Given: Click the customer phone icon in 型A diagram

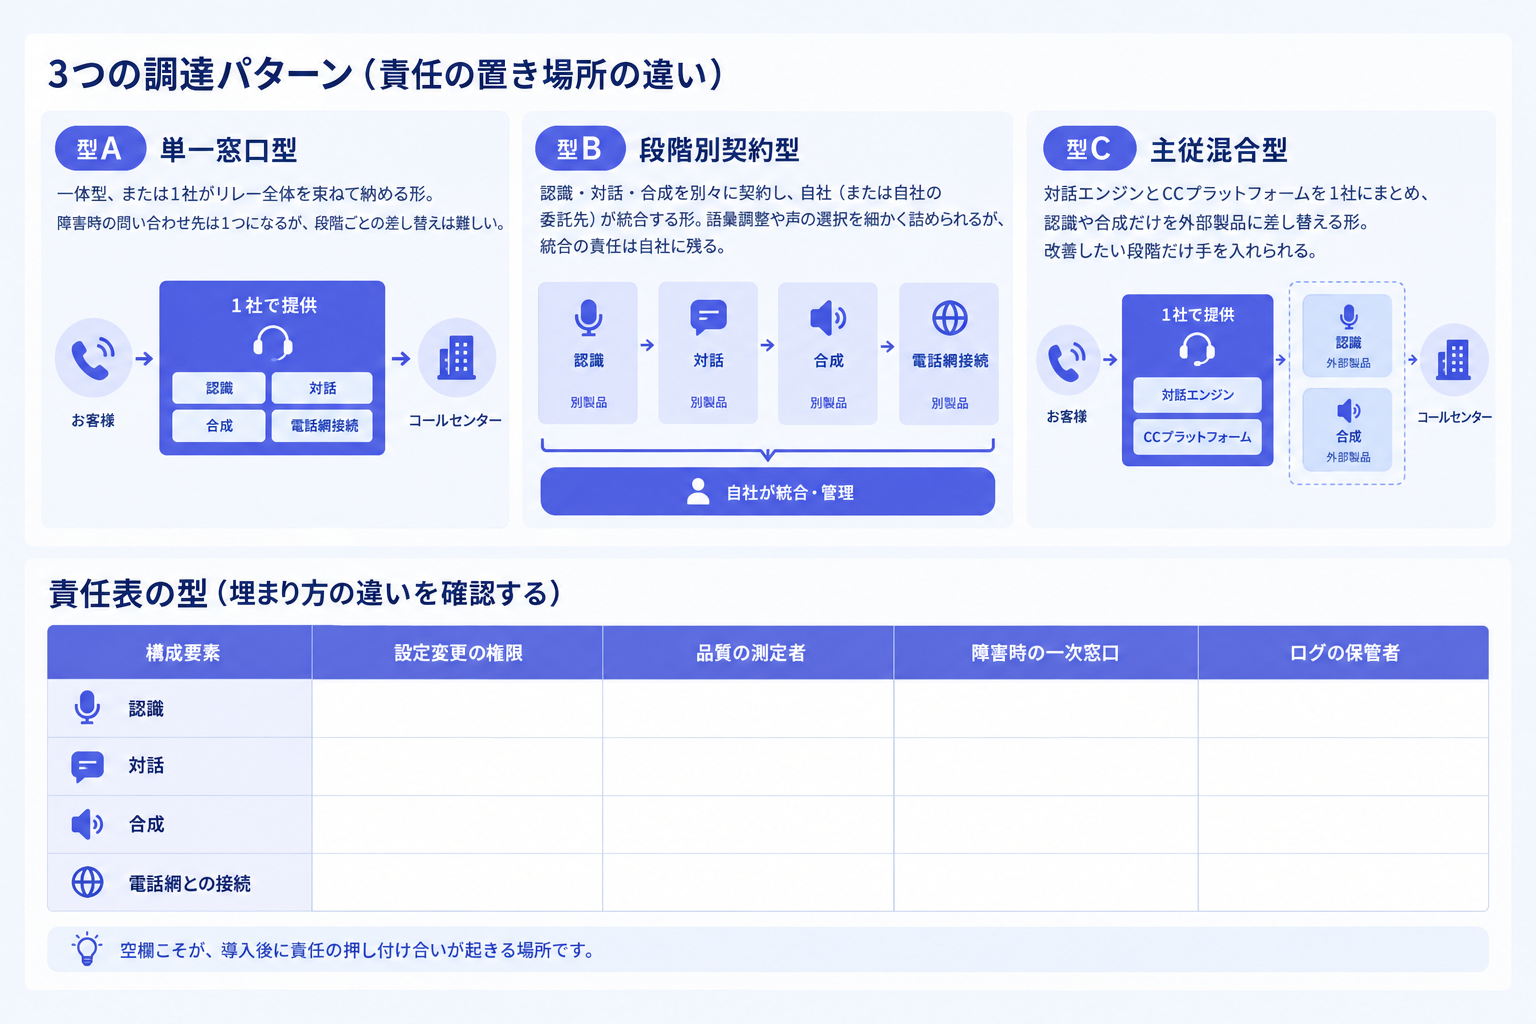Looking at the screenshot, I should click(93, 358).
